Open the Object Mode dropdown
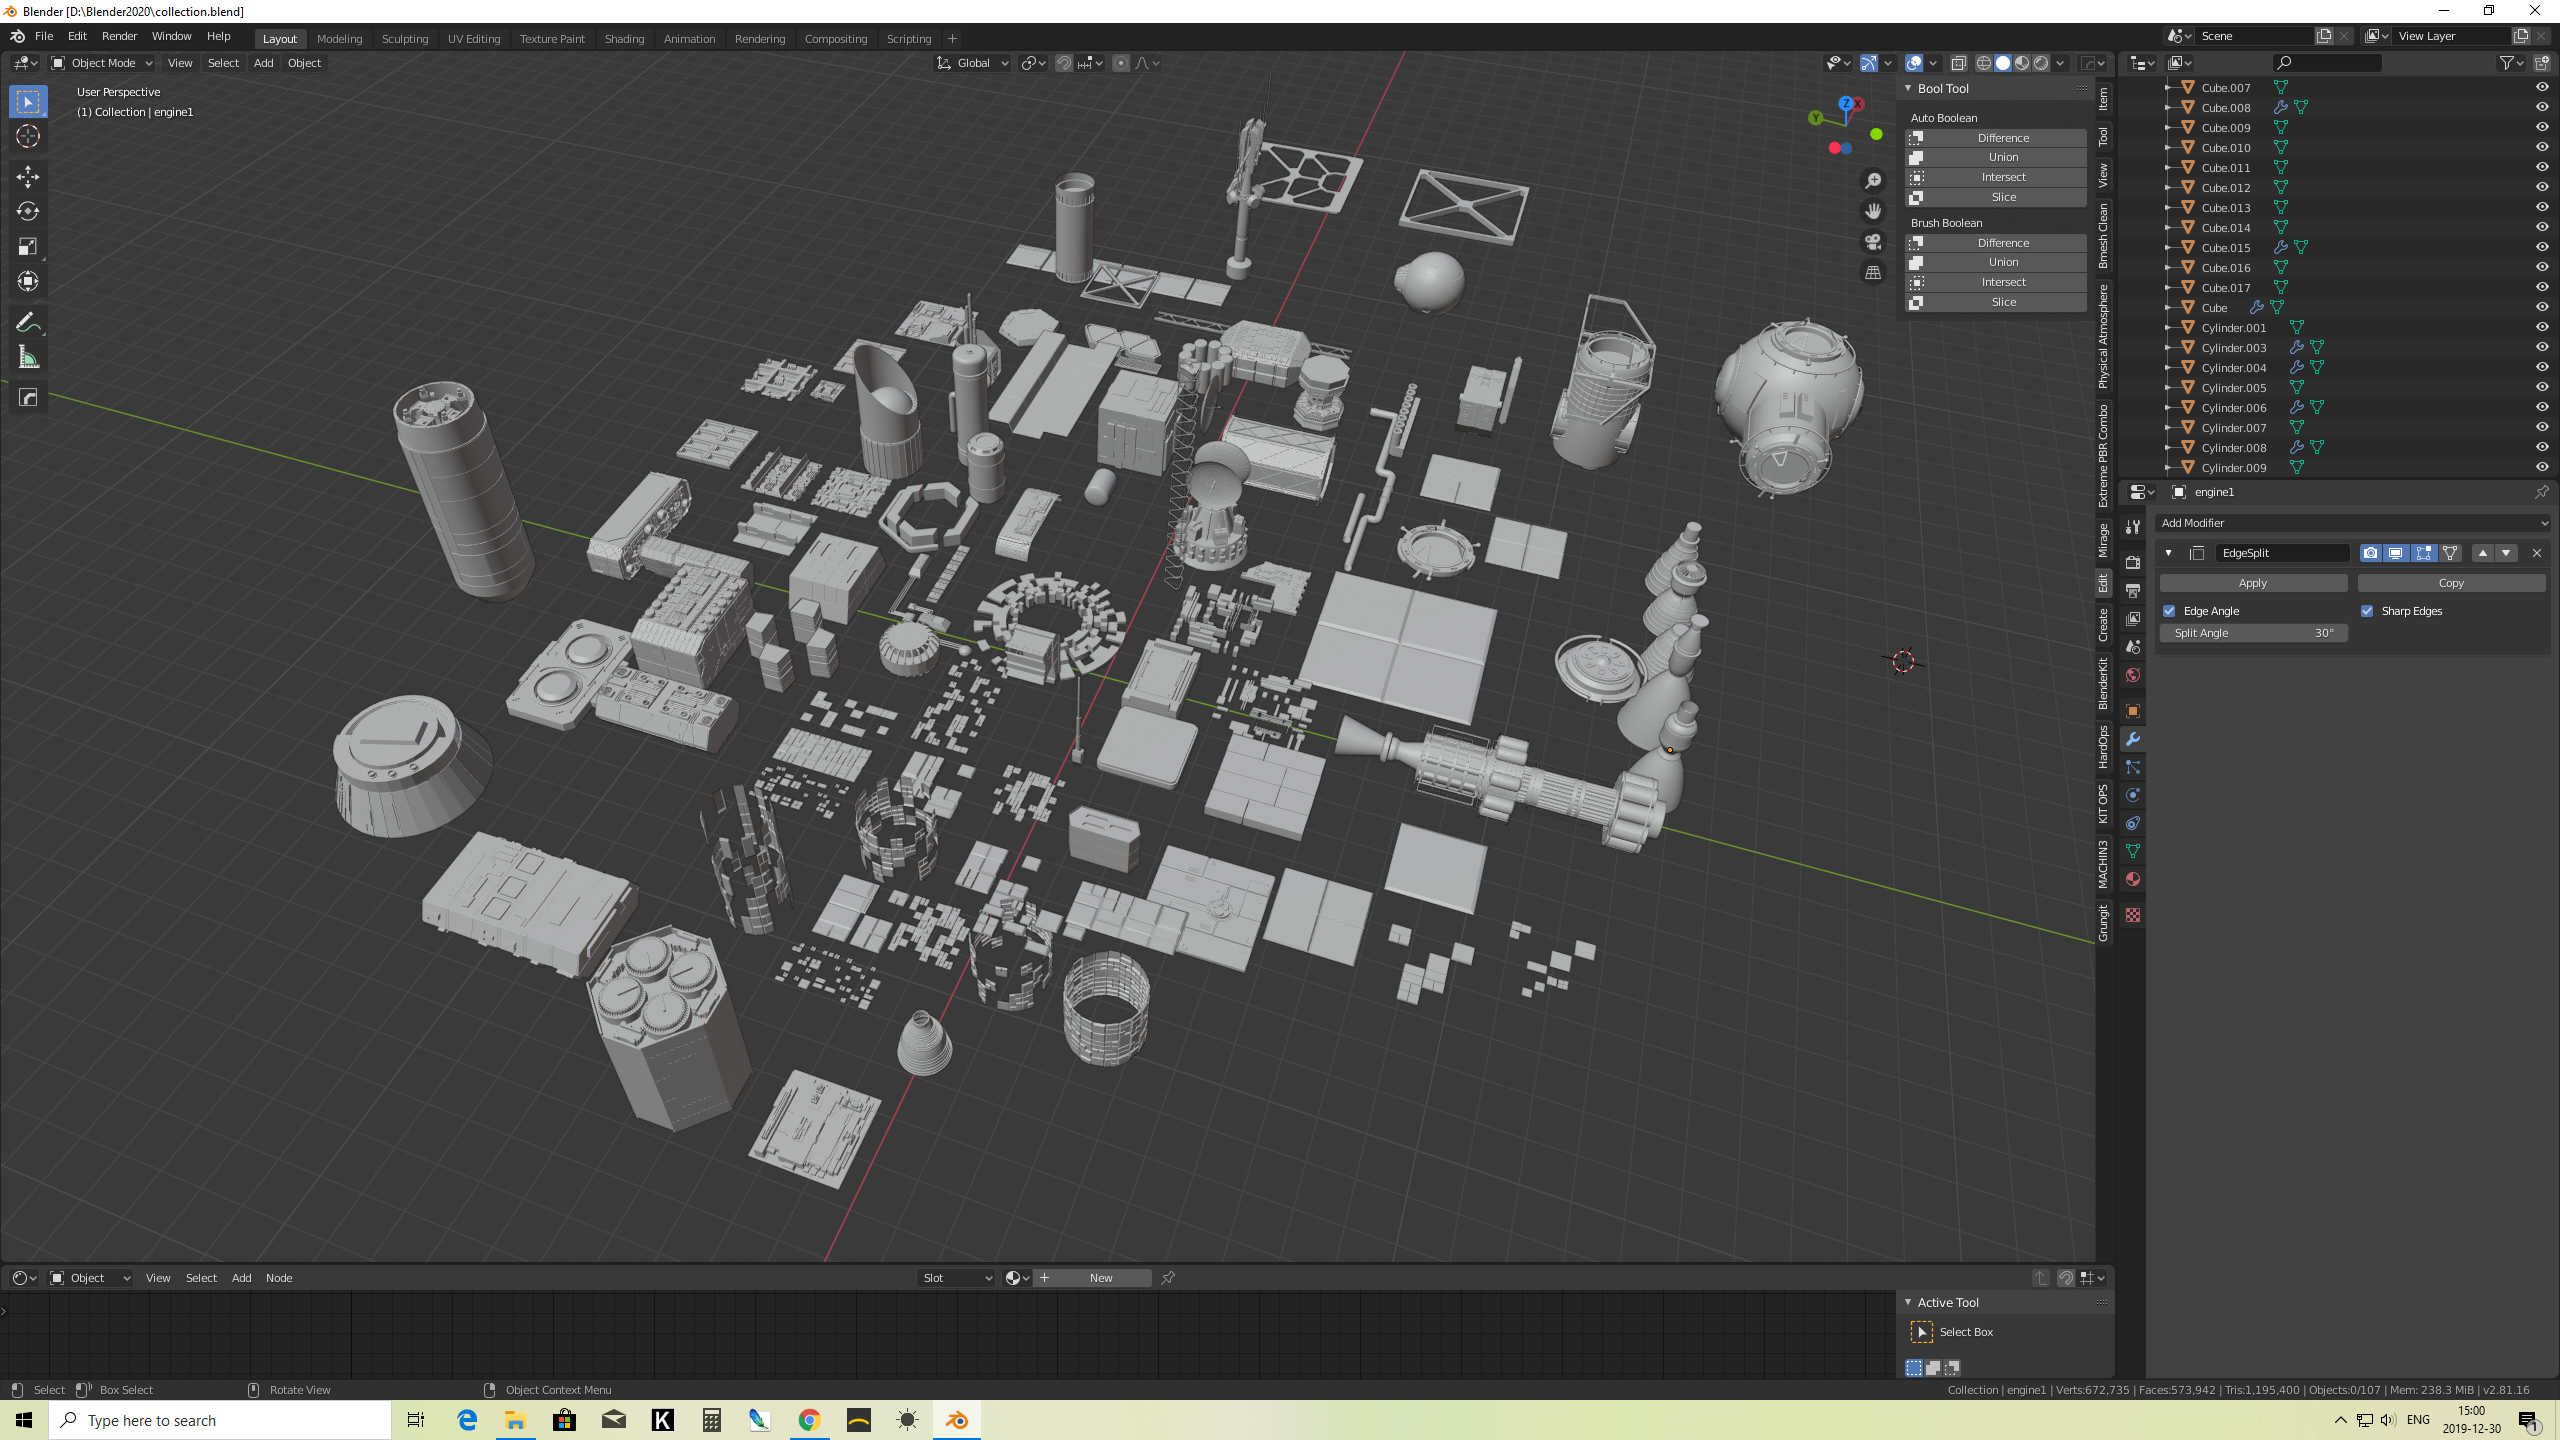This screenshot has height=1440, width=2560. [x=100, y=62]
